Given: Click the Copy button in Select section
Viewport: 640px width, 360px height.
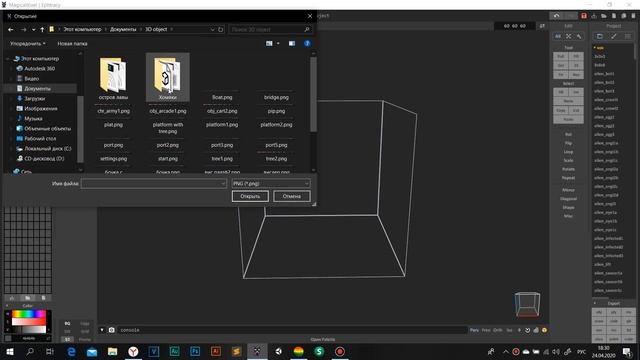Looking at the screenshot, I should point(561,110).
